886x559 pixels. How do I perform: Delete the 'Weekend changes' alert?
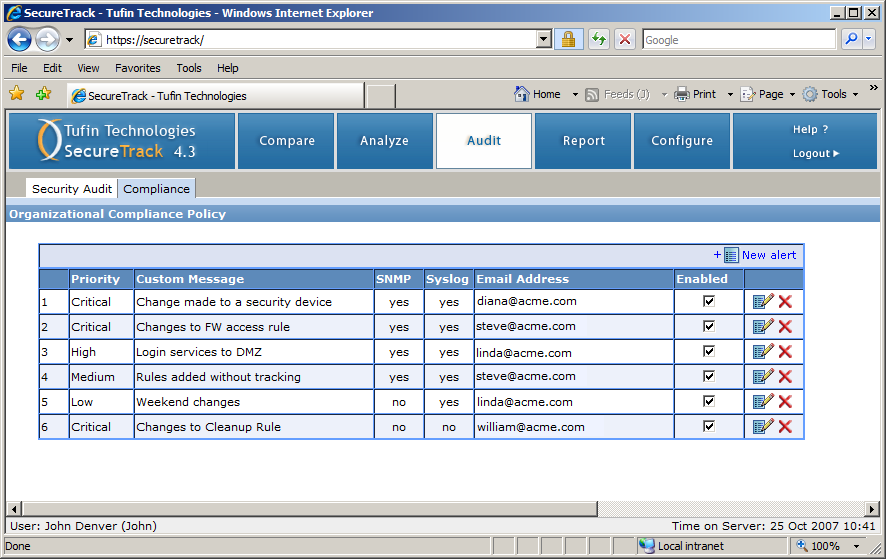click(785, 401)
